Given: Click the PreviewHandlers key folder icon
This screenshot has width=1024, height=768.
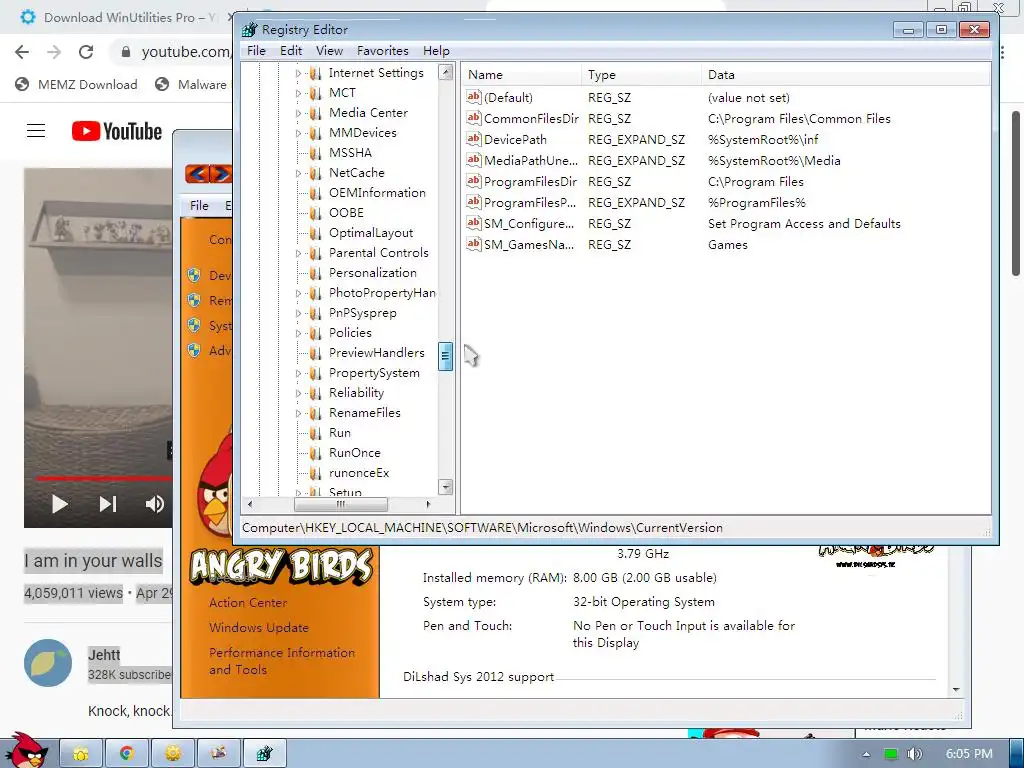Looking at the screenshot, I should (315, 353).
